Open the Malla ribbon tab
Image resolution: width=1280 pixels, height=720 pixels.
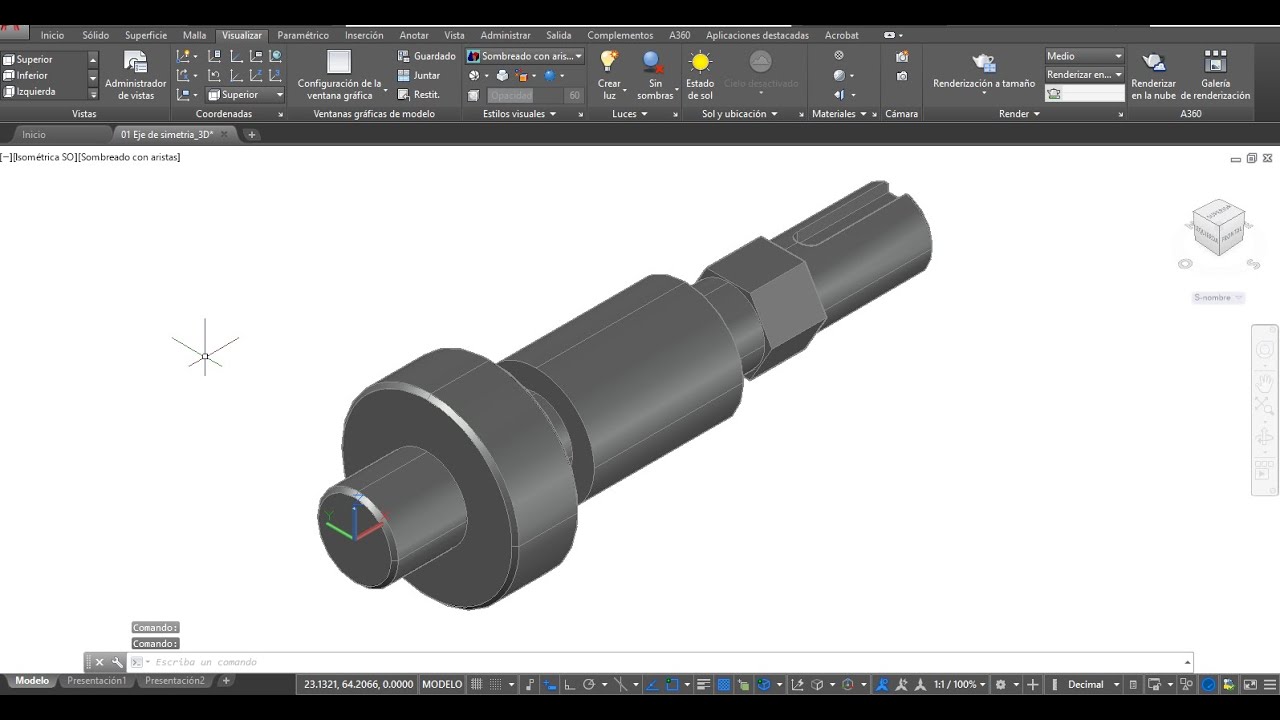(x=194, y=35)
